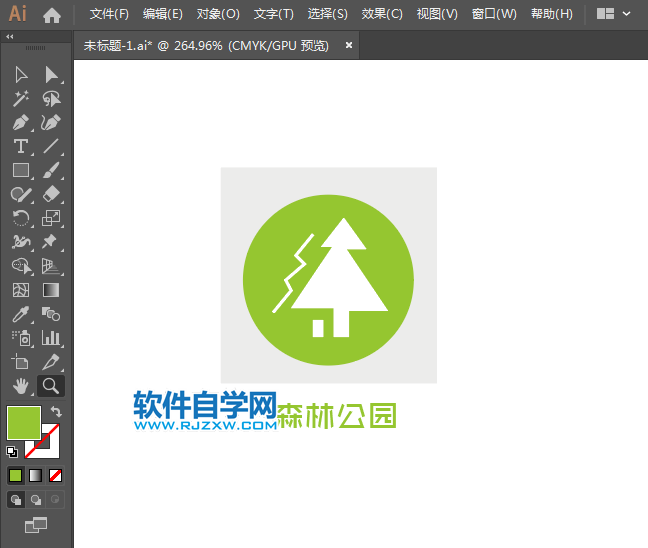The image size is (648, 548).
Task: Open the workspace switcher dropdown
Action: pos(614,14)
